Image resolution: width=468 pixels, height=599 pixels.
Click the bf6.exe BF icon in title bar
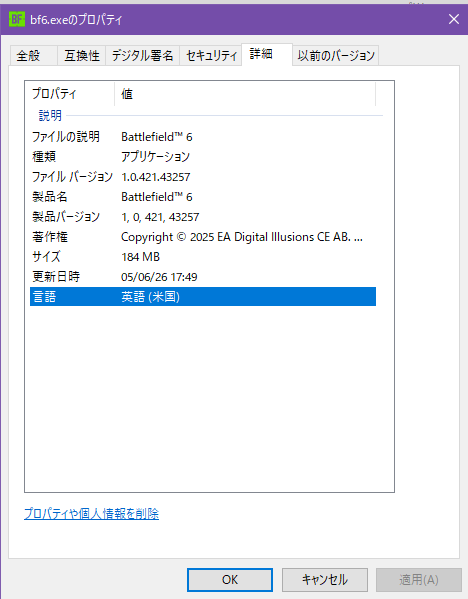pyautogui.click(x=16, y=19)
